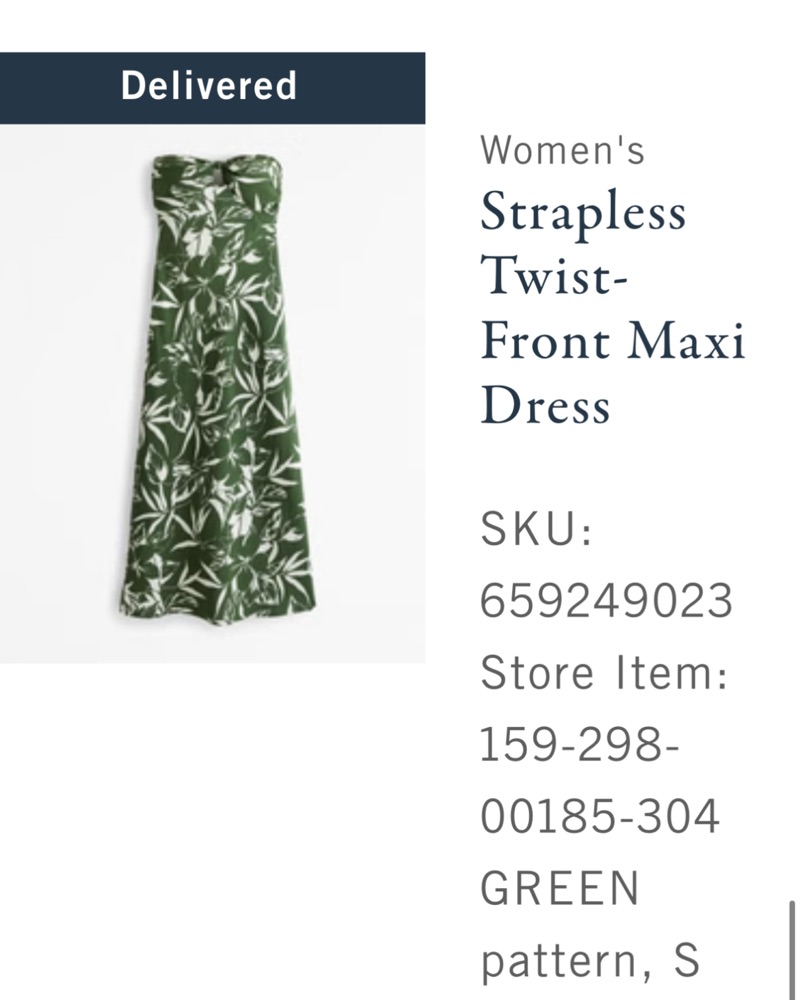Click the word Strapless in title
This screenshot has height=1000, width=801.
click(583, 213)
